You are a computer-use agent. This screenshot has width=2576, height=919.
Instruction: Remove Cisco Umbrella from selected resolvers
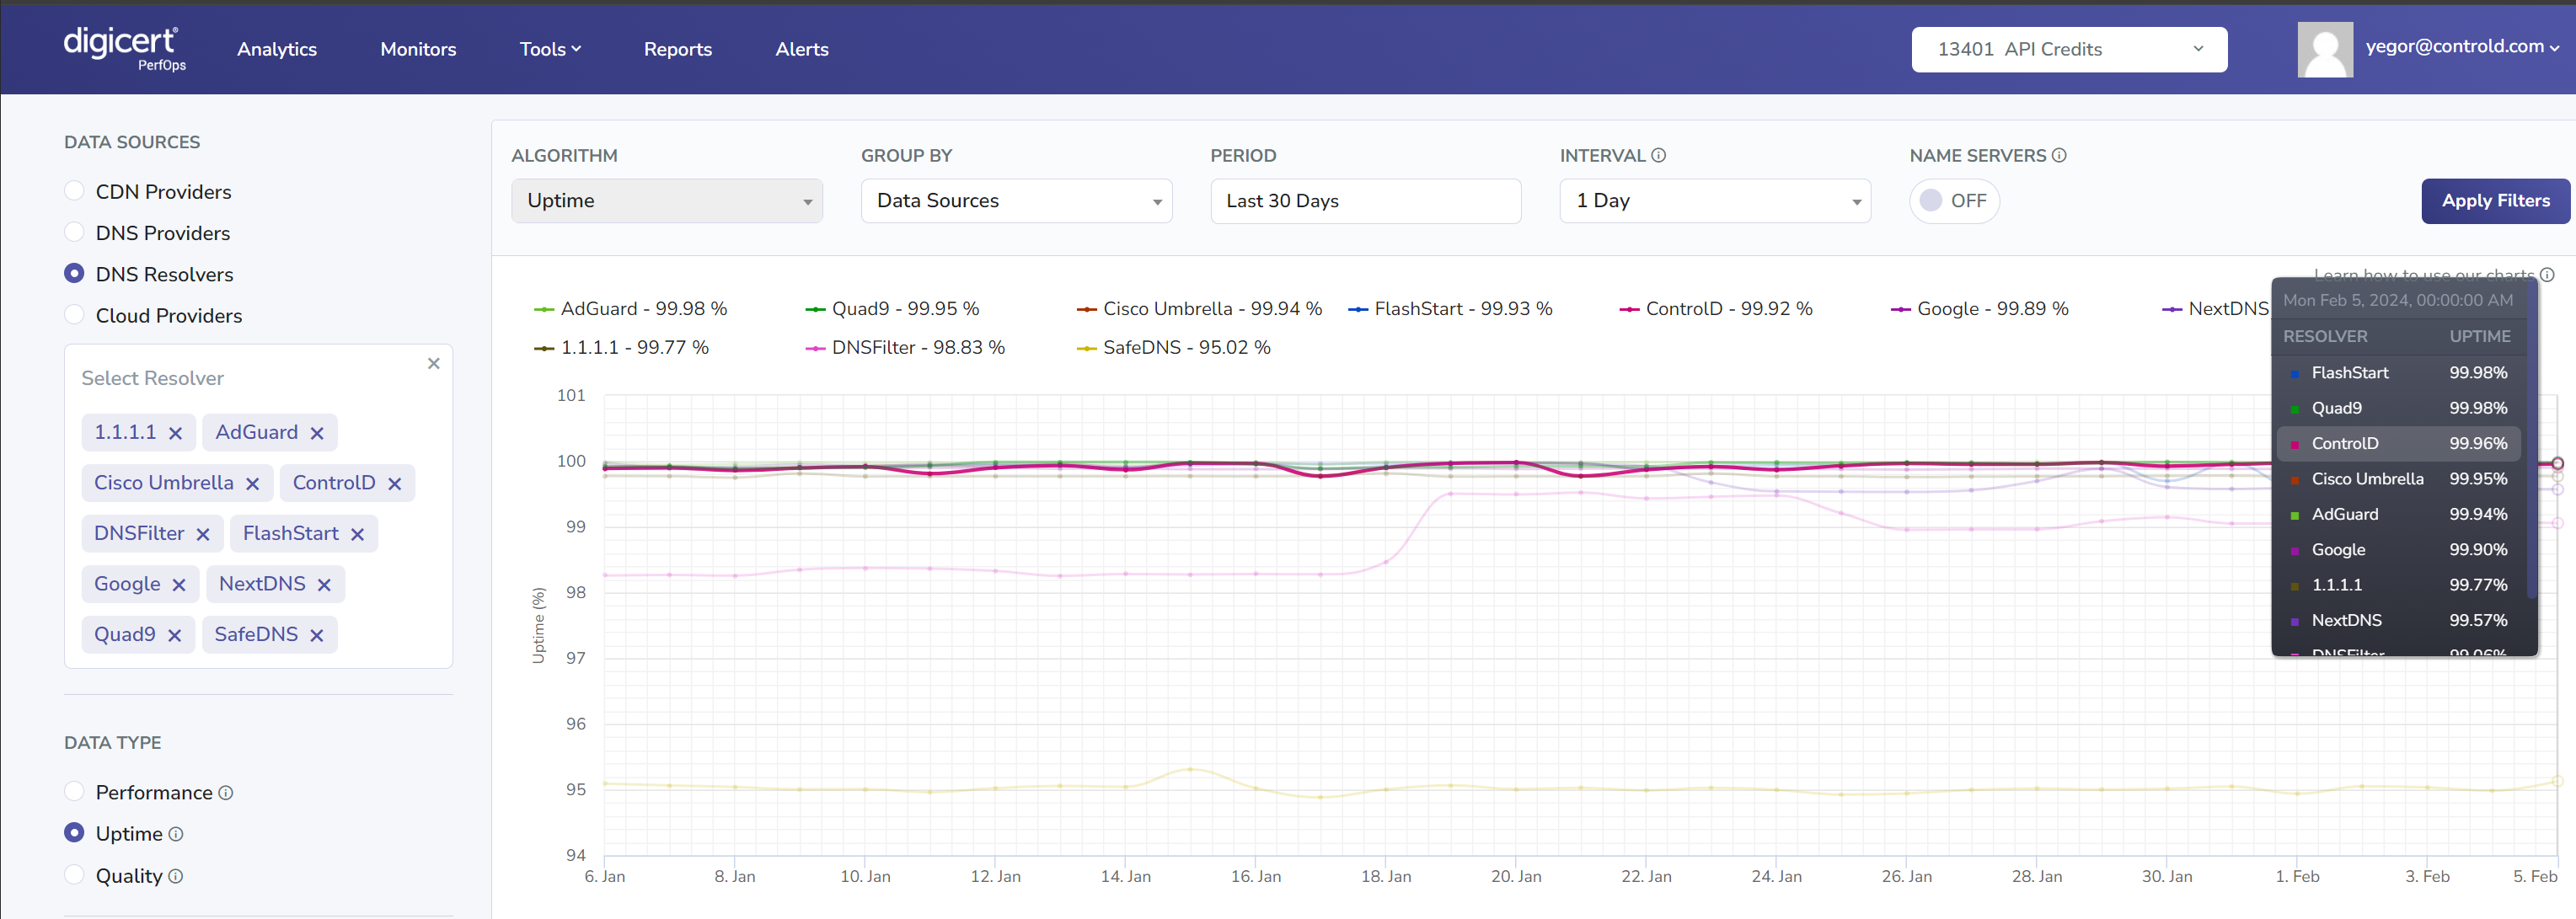pos(252,484)
